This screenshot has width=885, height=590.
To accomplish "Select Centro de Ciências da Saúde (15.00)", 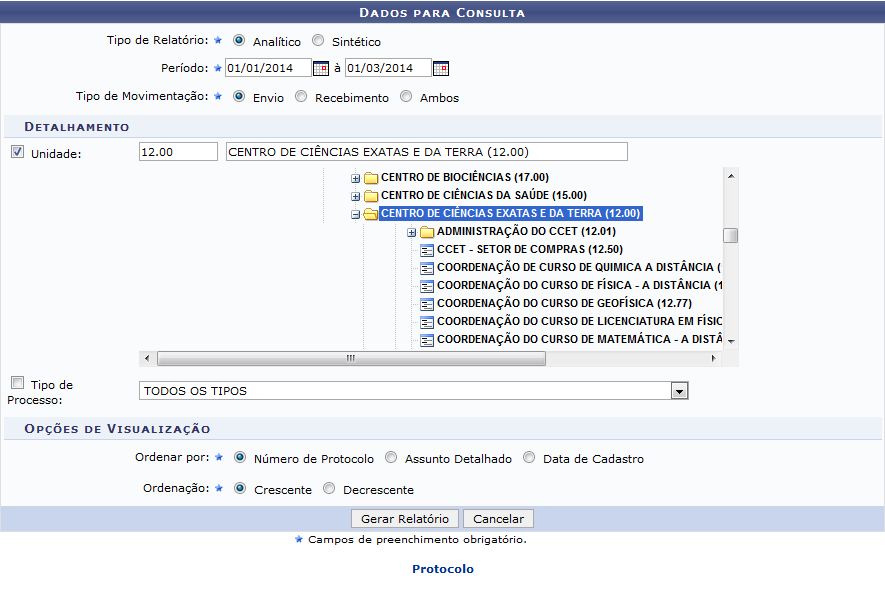I will [x=484, y=196].
